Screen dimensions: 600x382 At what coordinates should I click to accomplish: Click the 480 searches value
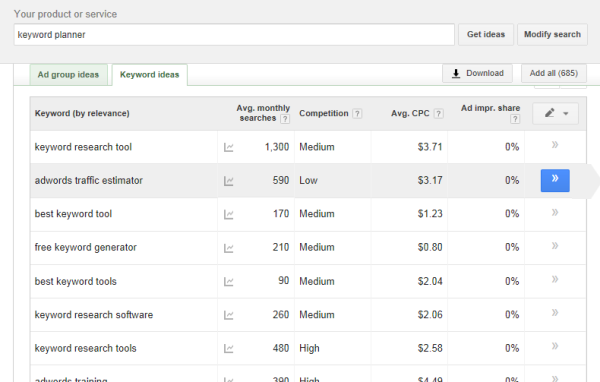pyautogui.click(x=280, y=348)
